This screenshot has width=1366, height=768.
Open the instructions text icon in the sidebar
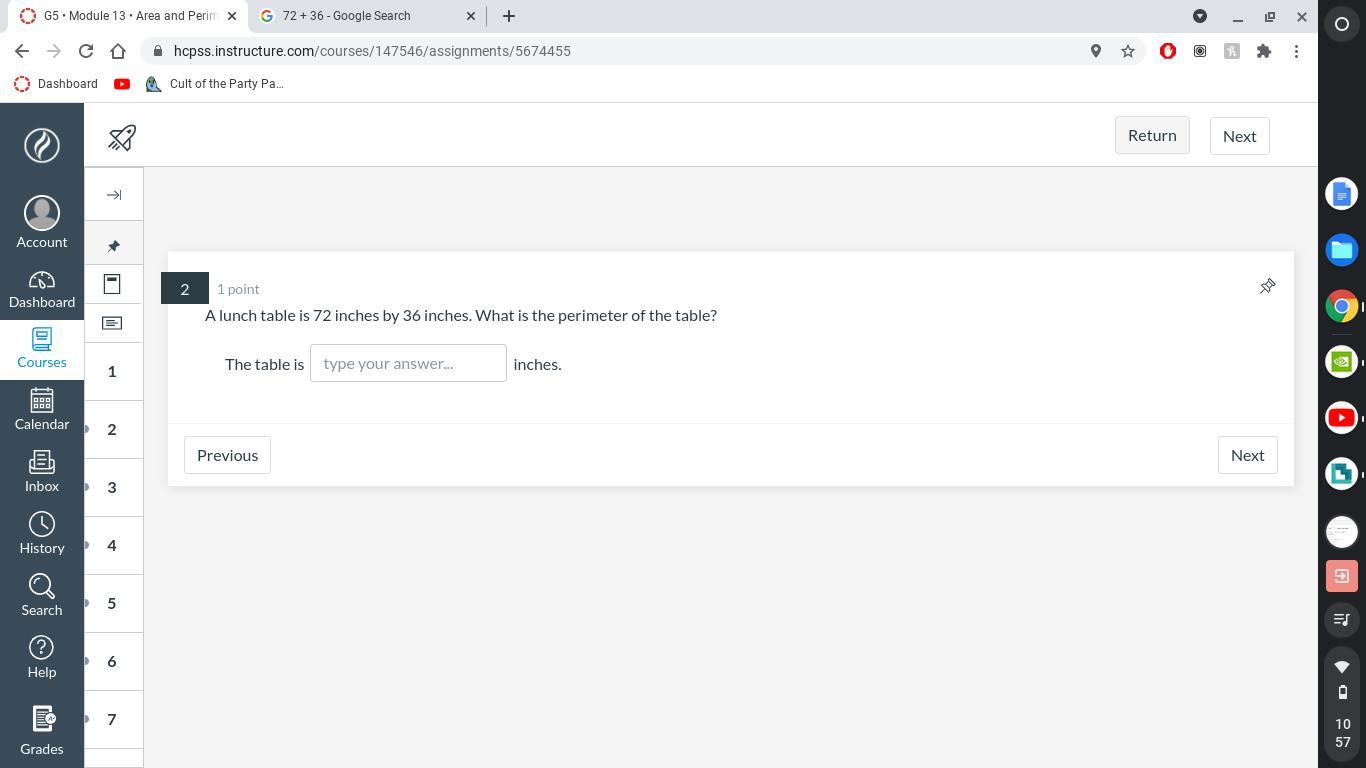(x=112, y=323)
